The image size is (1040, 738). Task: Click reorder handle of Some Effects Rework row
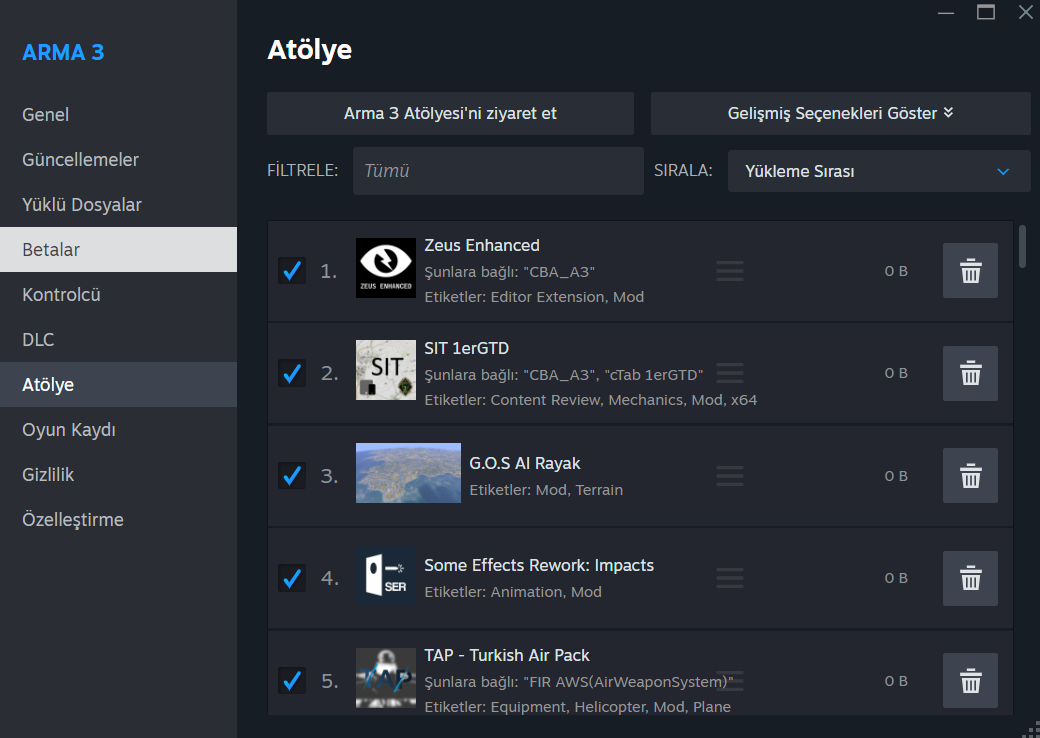730,578
